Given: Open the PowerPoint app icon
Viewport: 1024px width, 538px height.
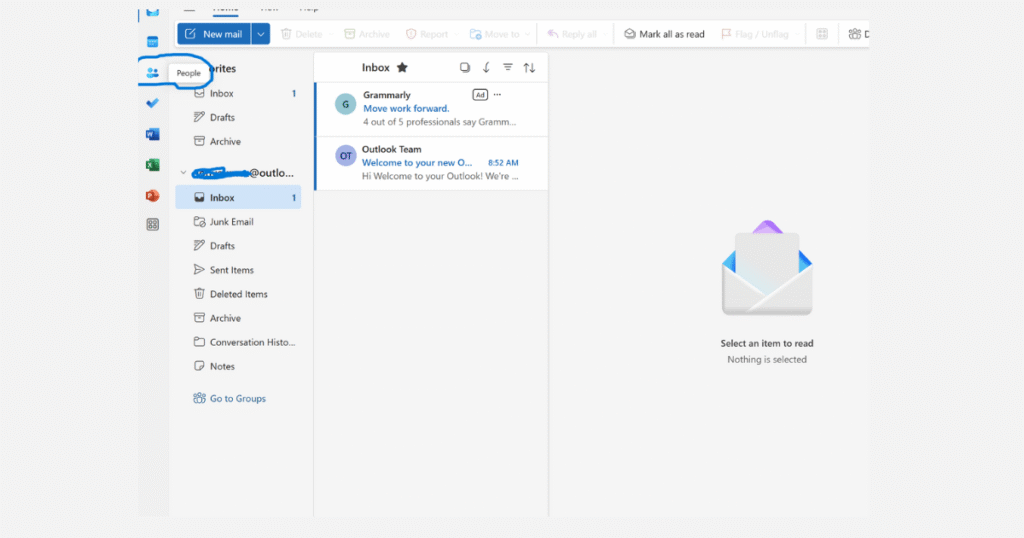Looking at the screenshot, I should coord(152,195).
